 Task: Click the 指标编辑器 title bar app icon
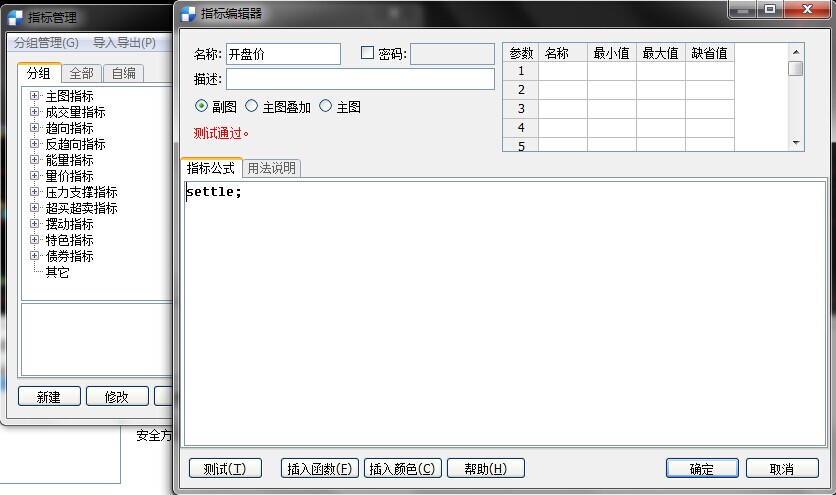point(188,13)
